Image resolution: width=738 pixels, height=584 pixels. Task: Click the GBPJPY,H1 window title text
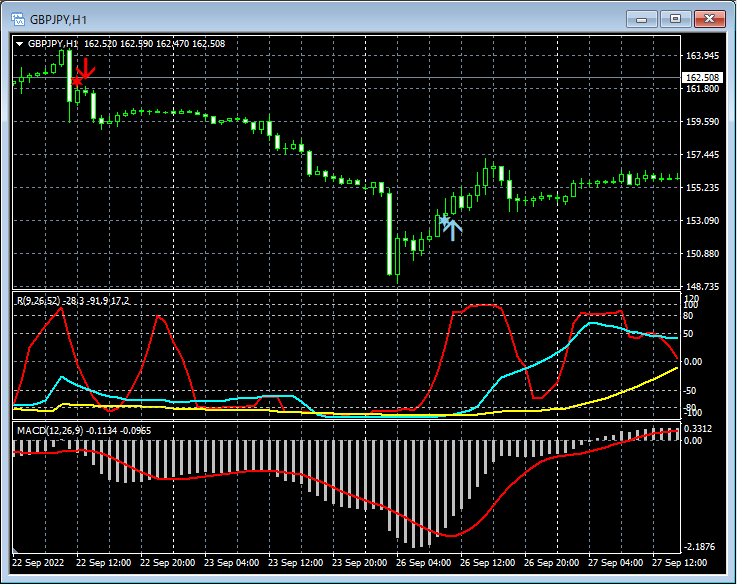[57, 18]
